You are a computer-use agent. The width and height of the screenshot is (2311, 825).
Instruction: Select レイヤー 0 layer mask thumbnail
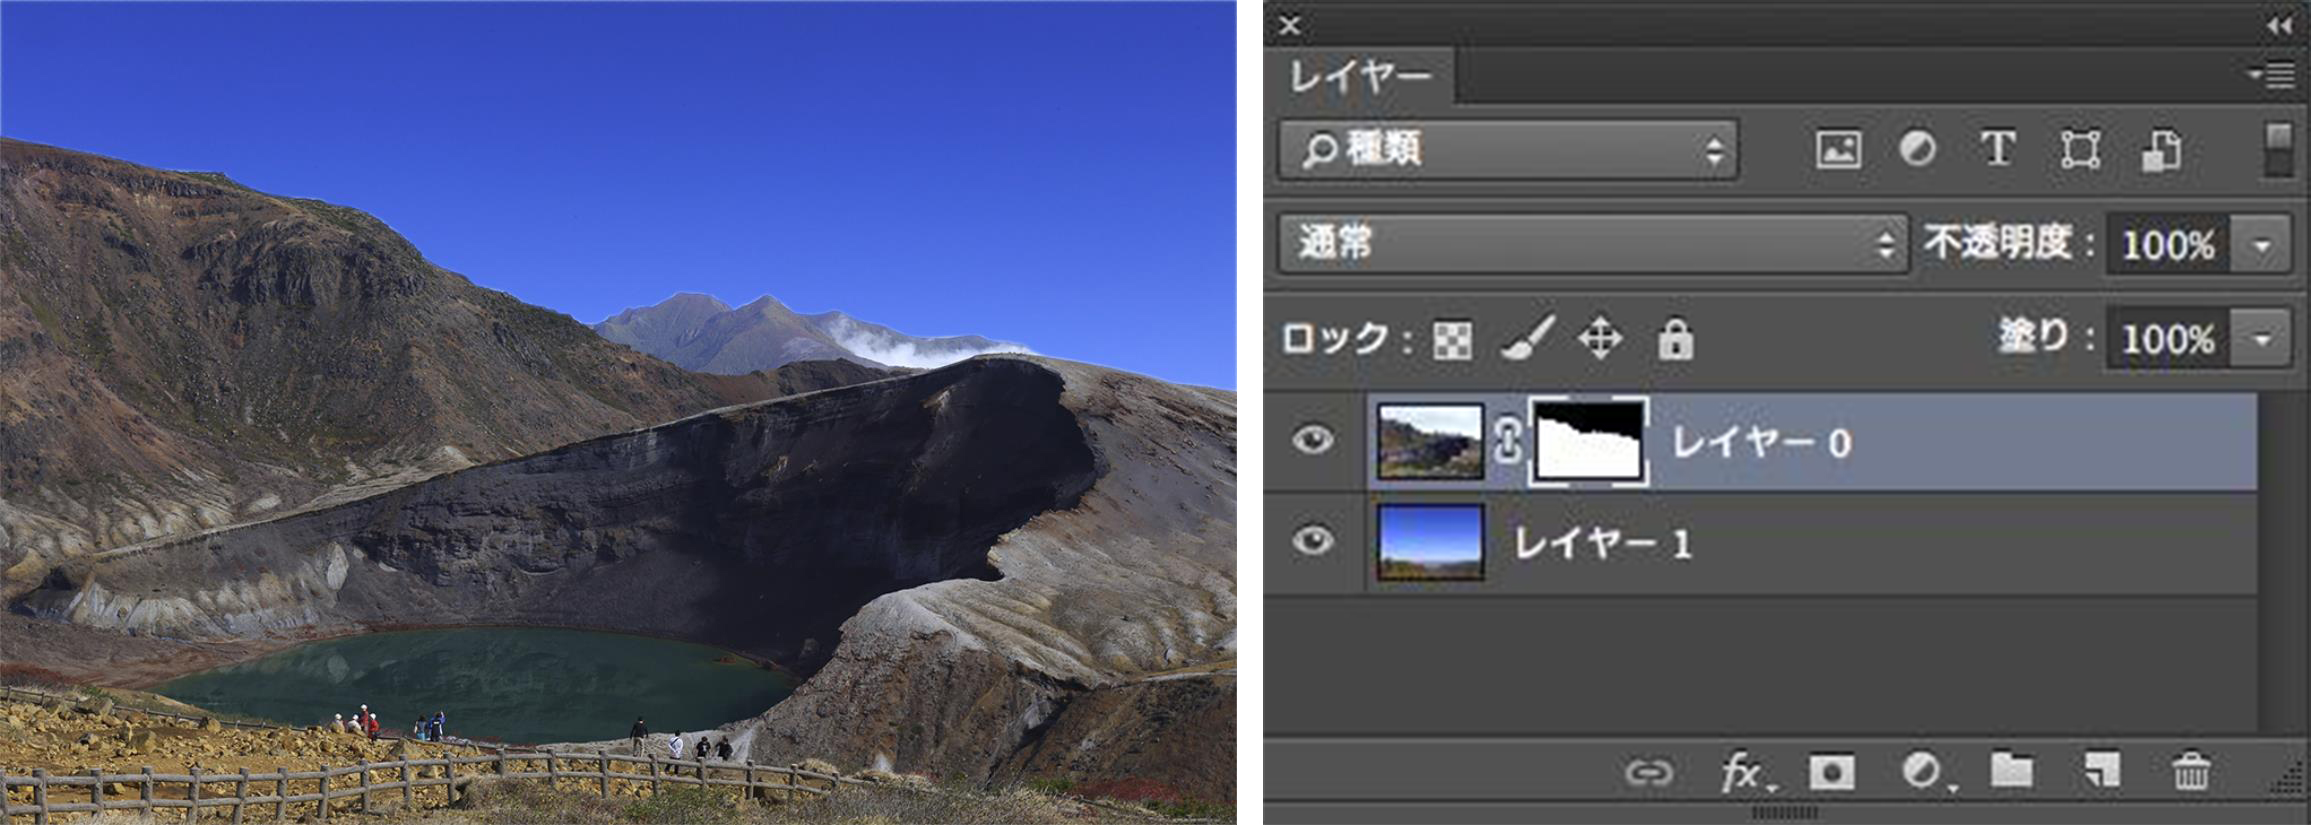pyautogui.click(x=1589, y=441)
